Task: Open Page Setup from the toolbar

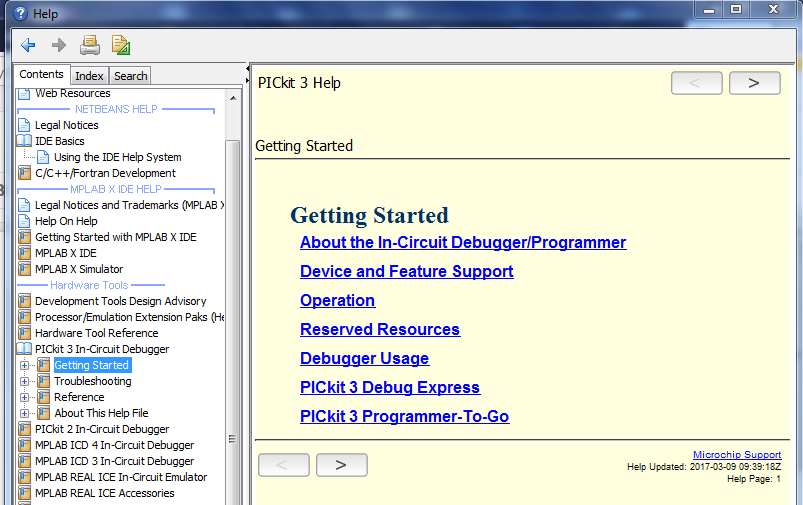Action: click(x=121, y=45)
